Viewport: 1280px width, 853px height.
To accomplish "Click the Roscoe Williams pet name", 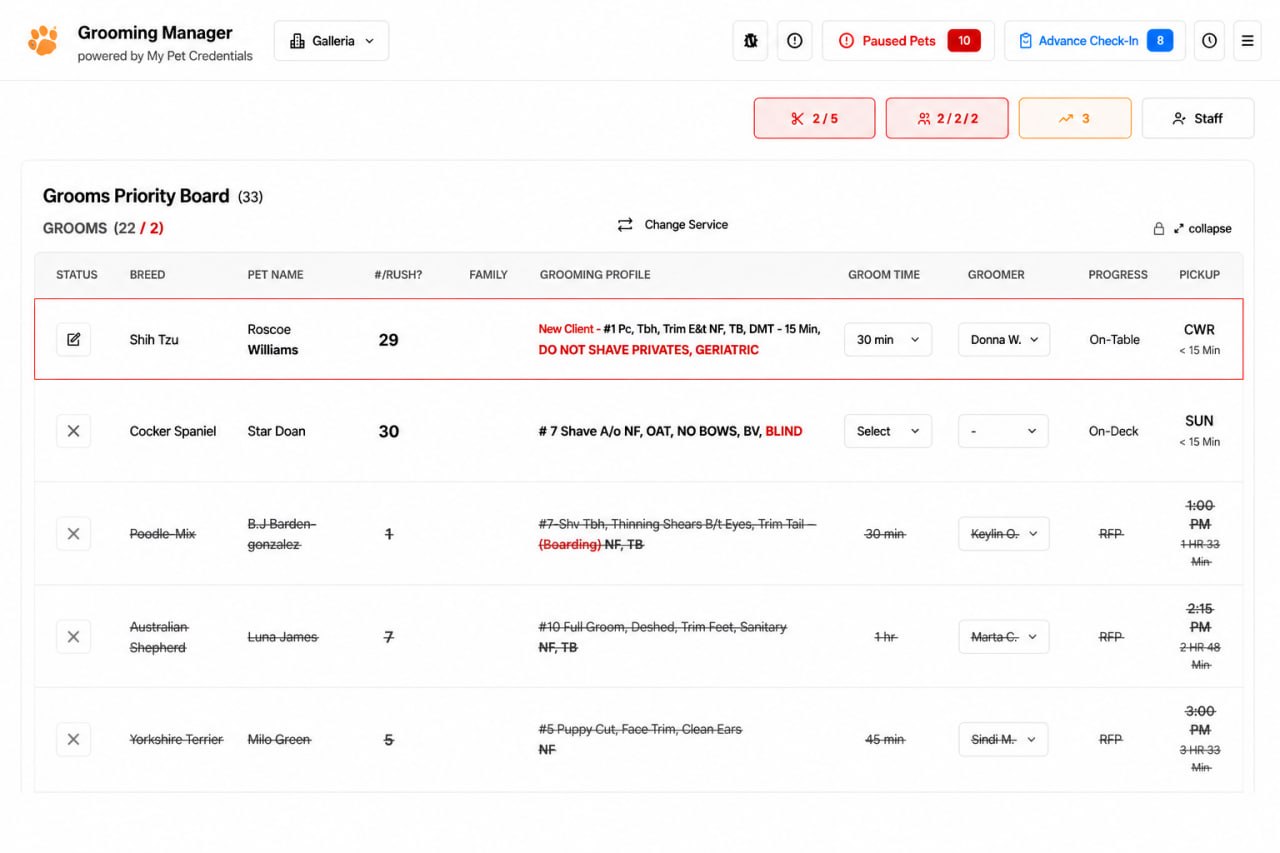I will pyautogui.click(x=273, y=340).
